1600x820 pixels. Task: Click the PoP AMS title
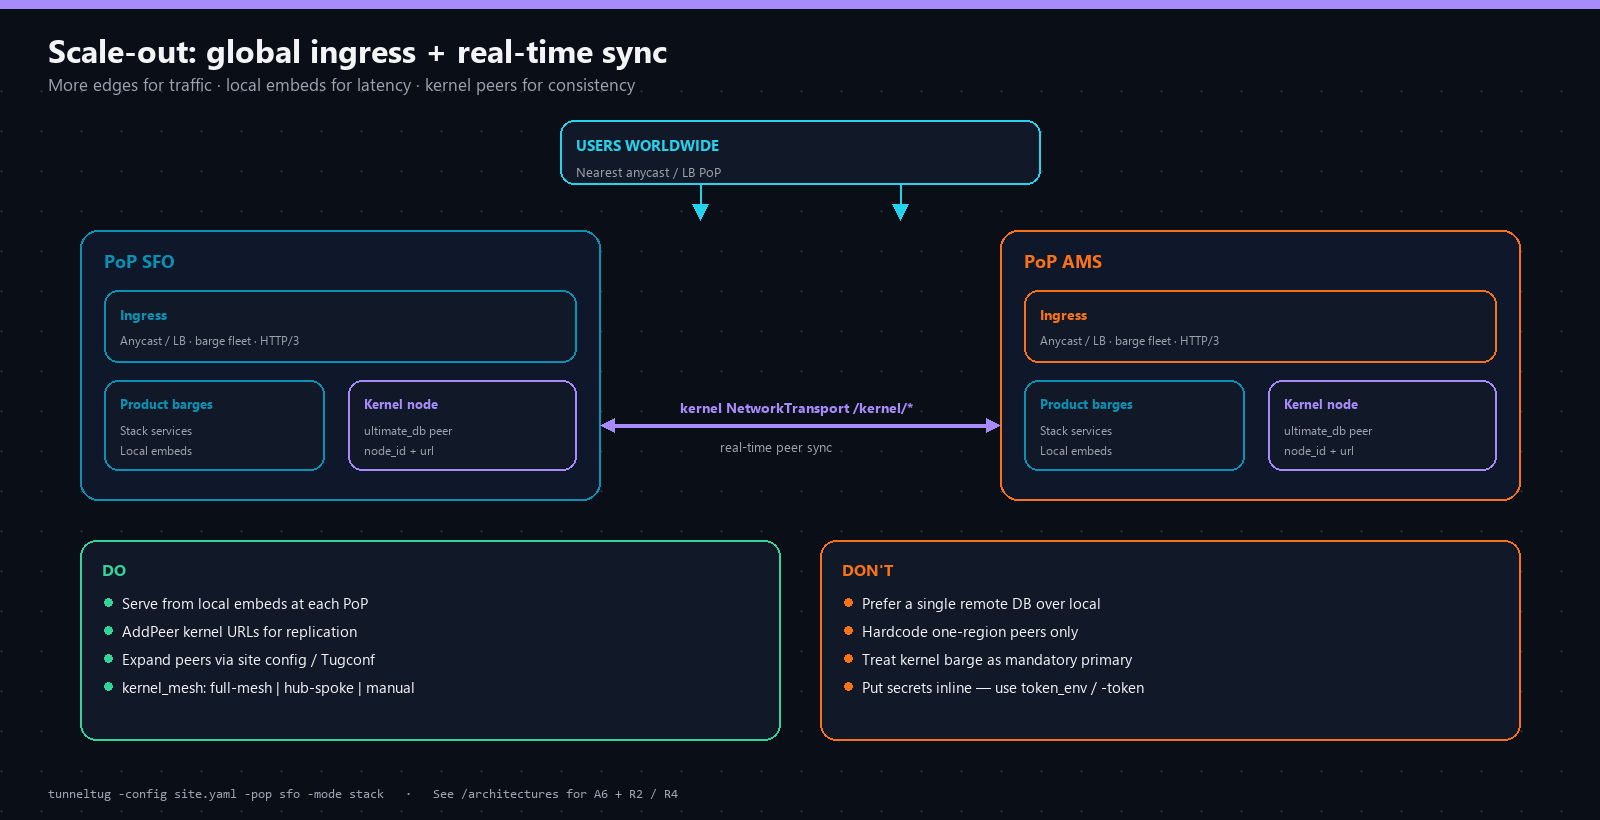click(1063, 262)
